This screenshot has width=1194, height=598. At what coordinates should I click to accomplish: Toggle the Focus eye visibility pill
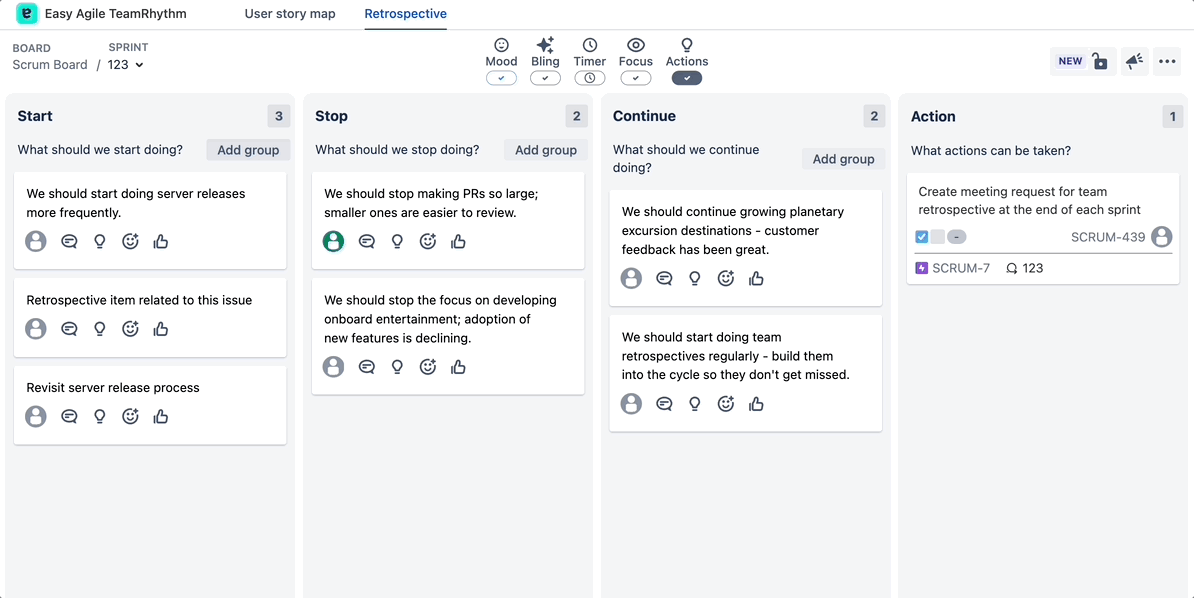pyautogui.click(x=636, y=78)
